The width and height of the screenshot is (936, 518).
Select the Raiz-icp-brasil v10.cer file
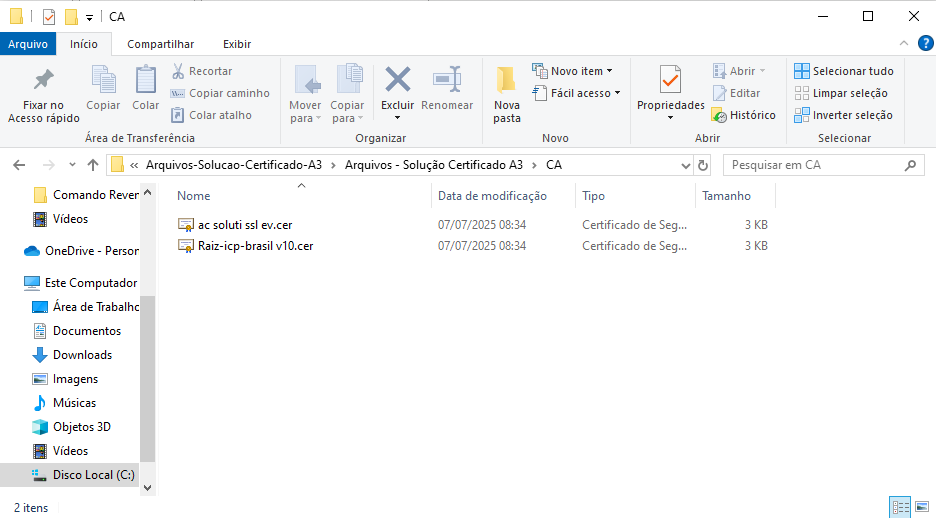[x=255, y=246]
